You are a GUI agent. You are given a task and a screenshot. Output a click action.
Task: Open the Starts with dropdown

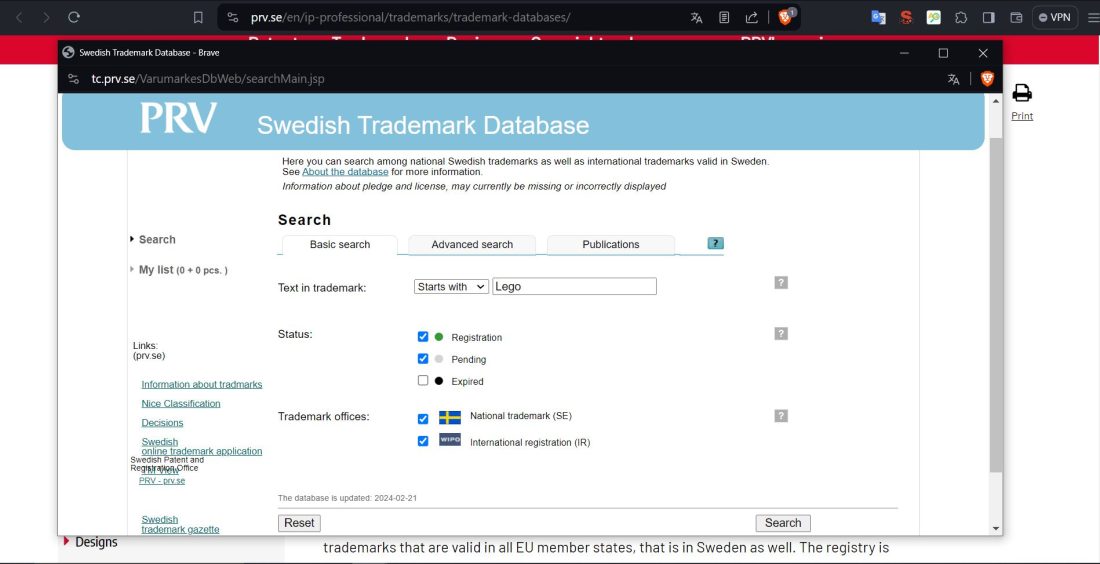click(x=451, y=286)
